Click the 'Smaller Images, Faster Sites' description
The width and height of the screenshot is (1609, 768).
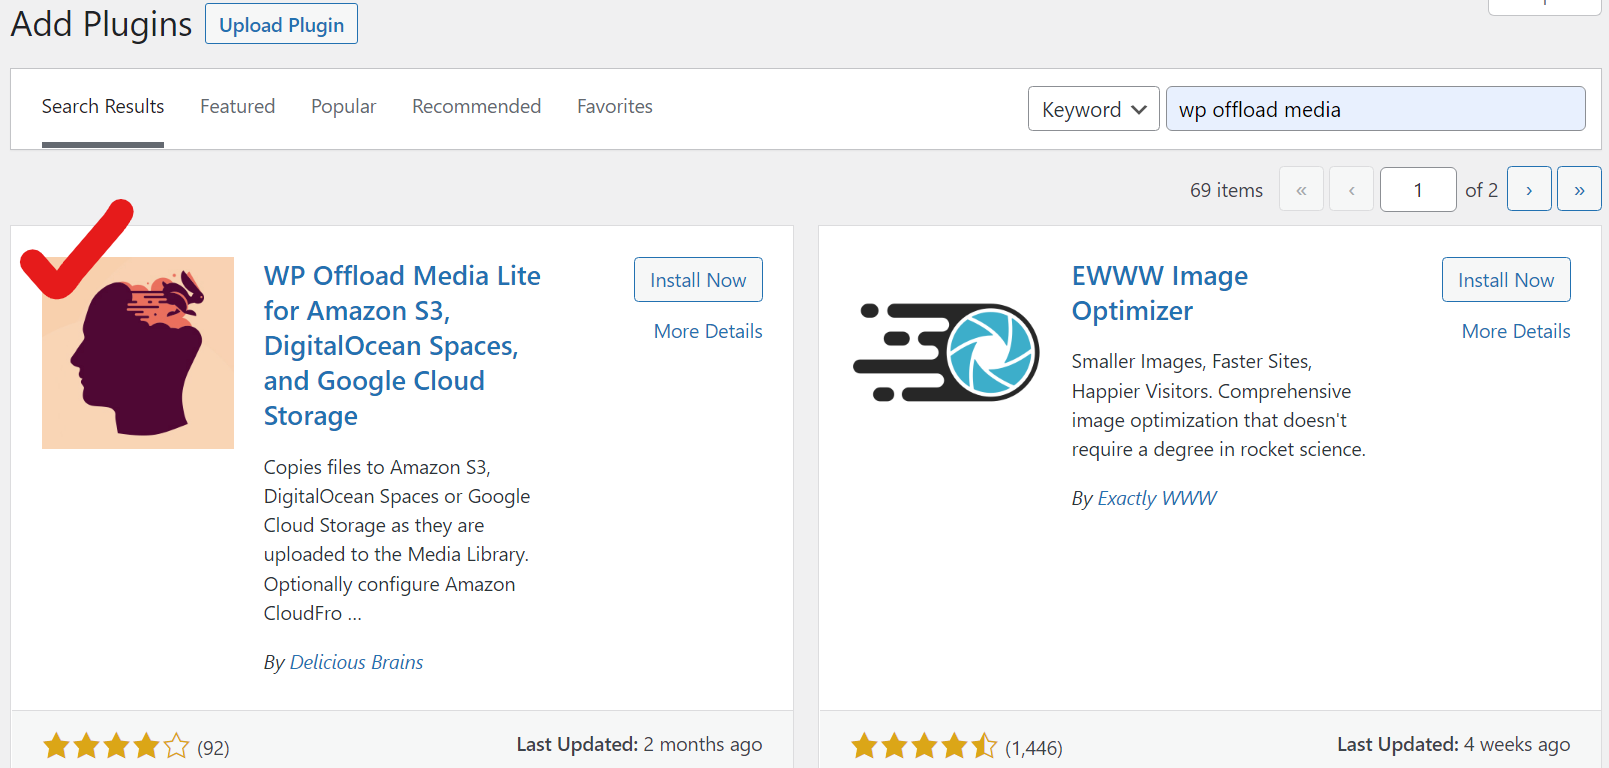tap(1219, 405)
